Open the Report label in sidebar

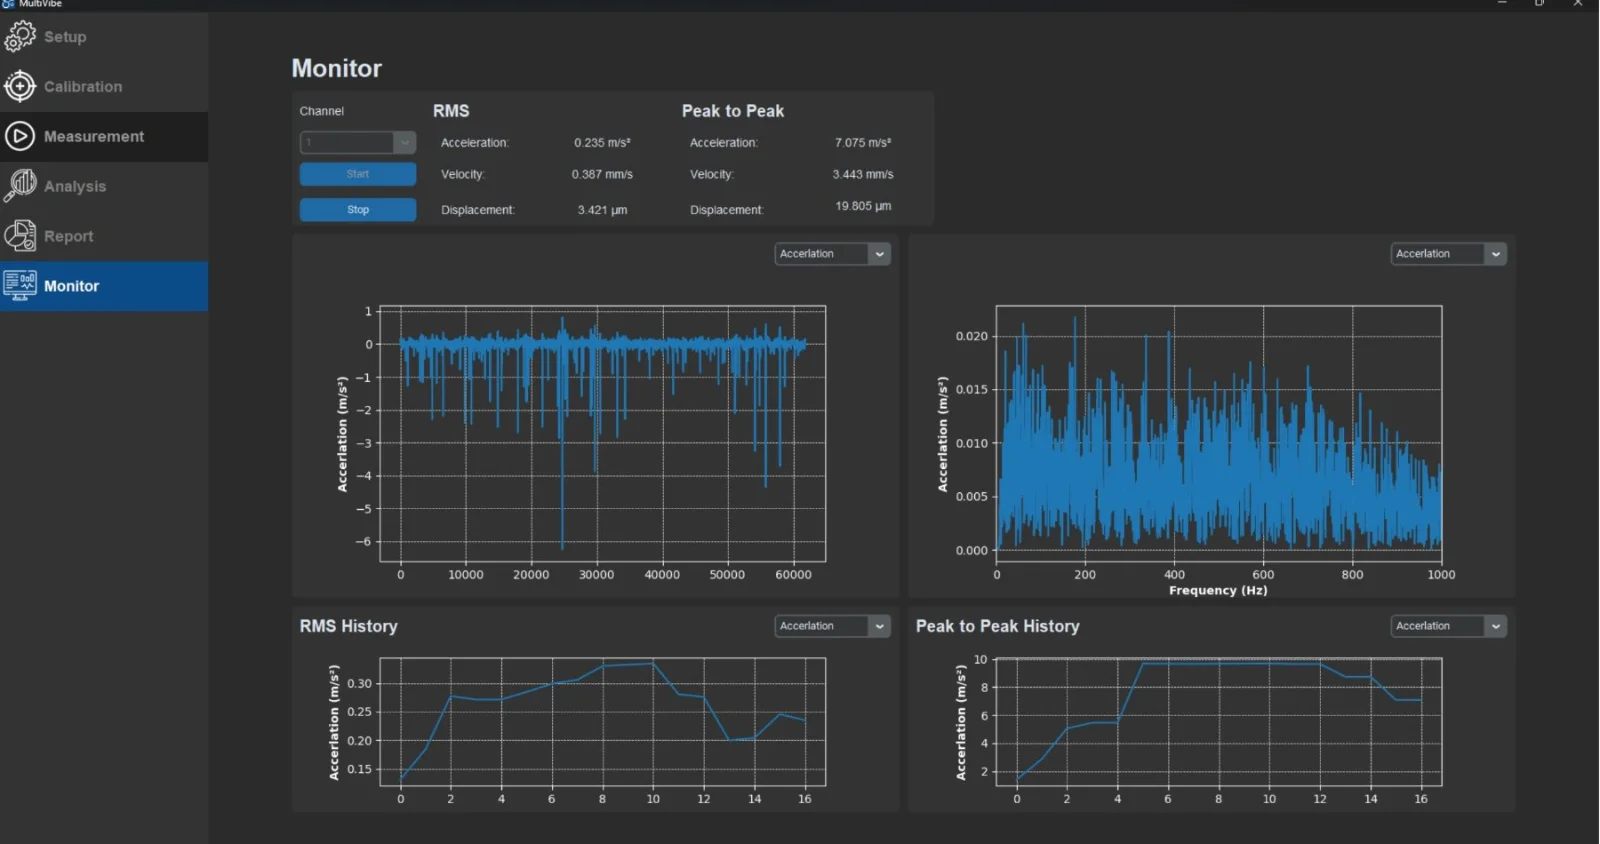tap(68, 236)
